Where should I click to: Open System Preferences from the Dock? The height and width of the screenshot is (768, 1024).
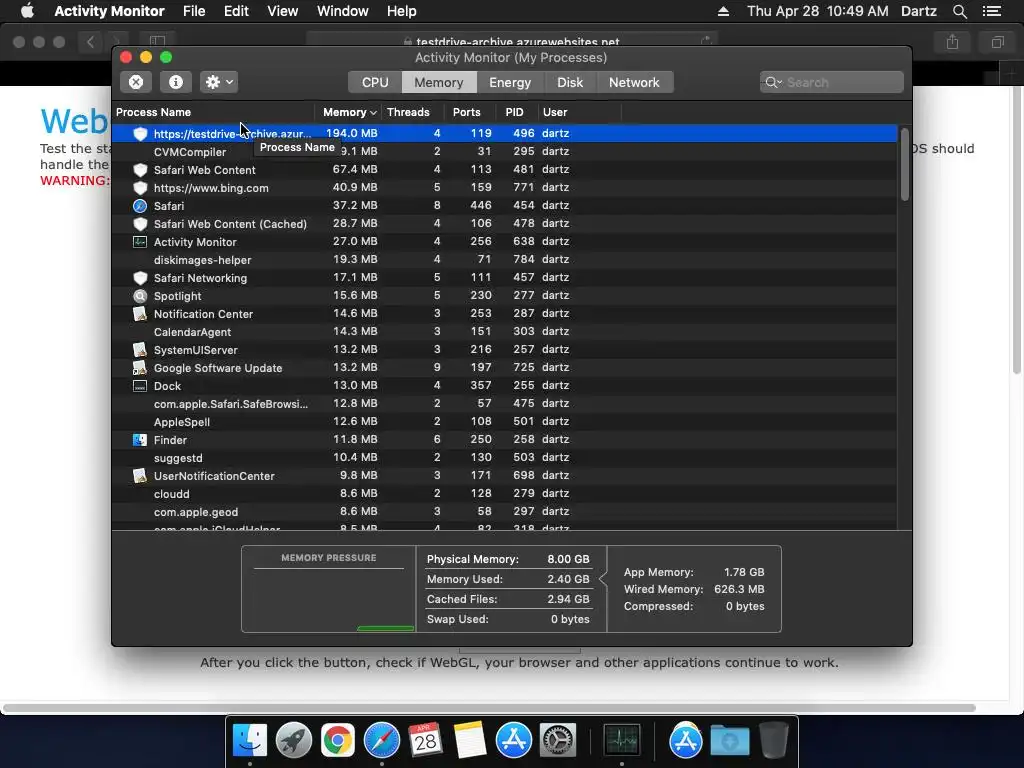[x=557, y=740]
